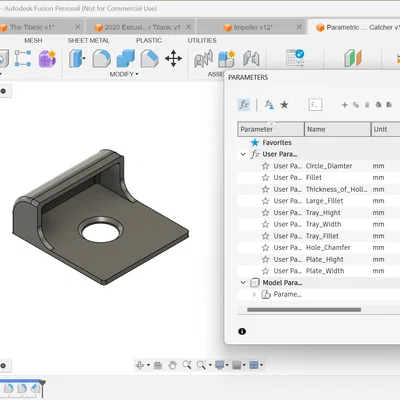Open the zoom options dropdown arrow

coord(210,365)
